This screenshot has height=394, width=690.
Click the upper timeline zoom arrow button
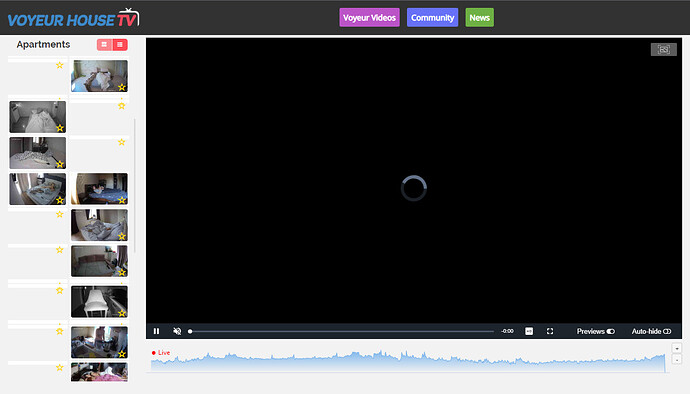pos(677,348)
